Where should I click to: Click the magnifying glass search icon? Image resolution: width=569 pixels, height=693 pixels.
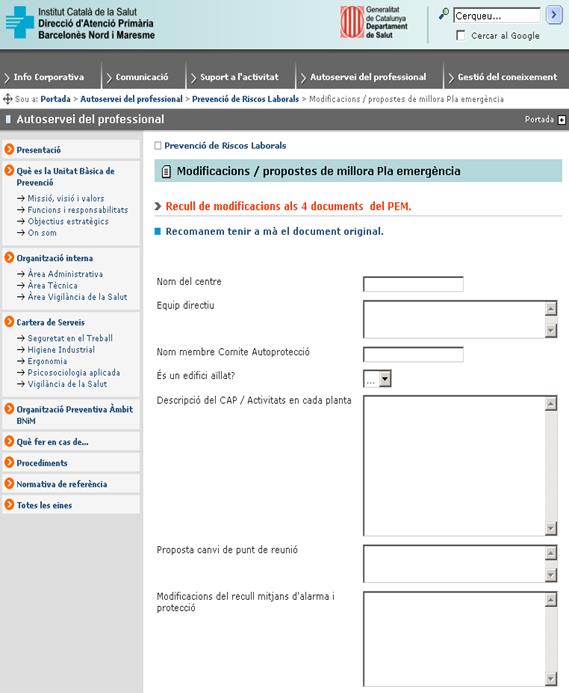click(x=443, y=14)
